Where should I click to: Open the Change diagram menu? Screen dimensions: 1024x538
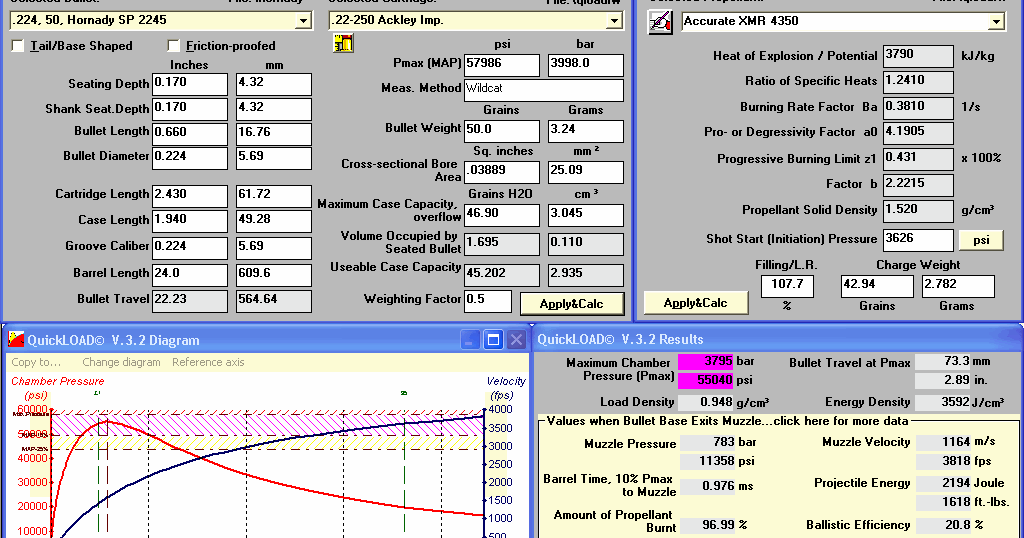point(121,362)
